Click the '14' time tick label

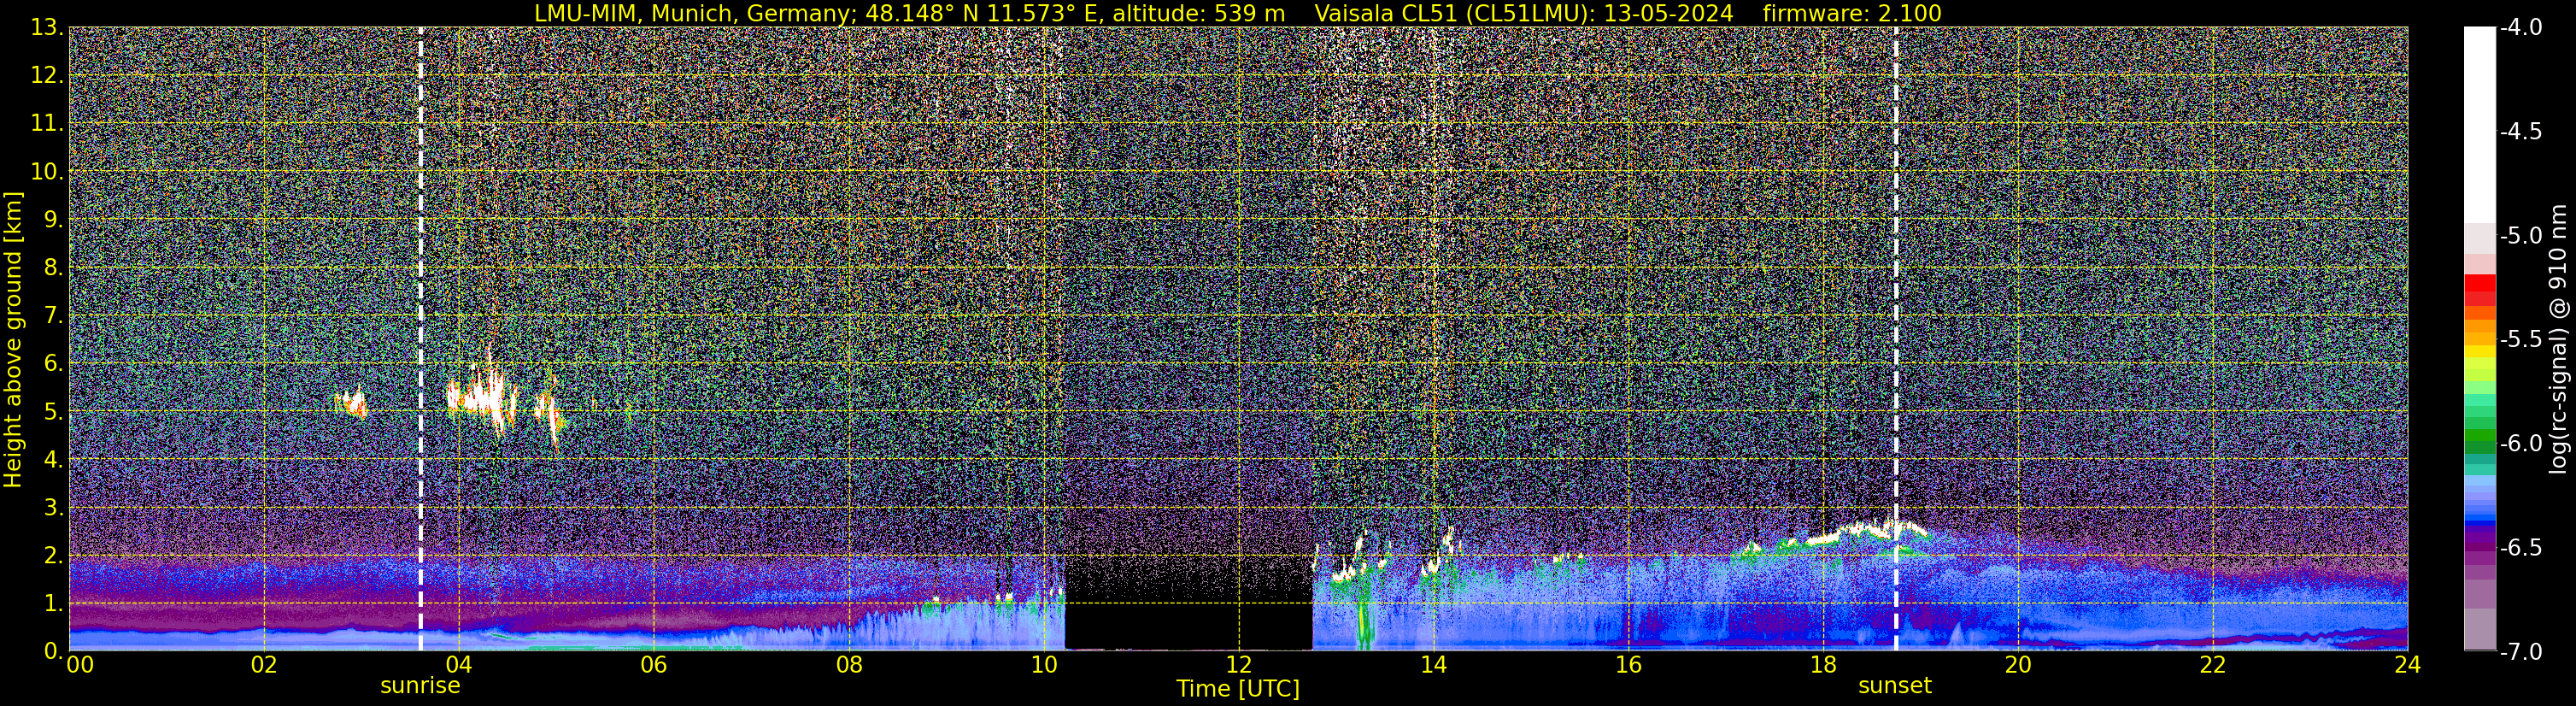point(1433,665)
